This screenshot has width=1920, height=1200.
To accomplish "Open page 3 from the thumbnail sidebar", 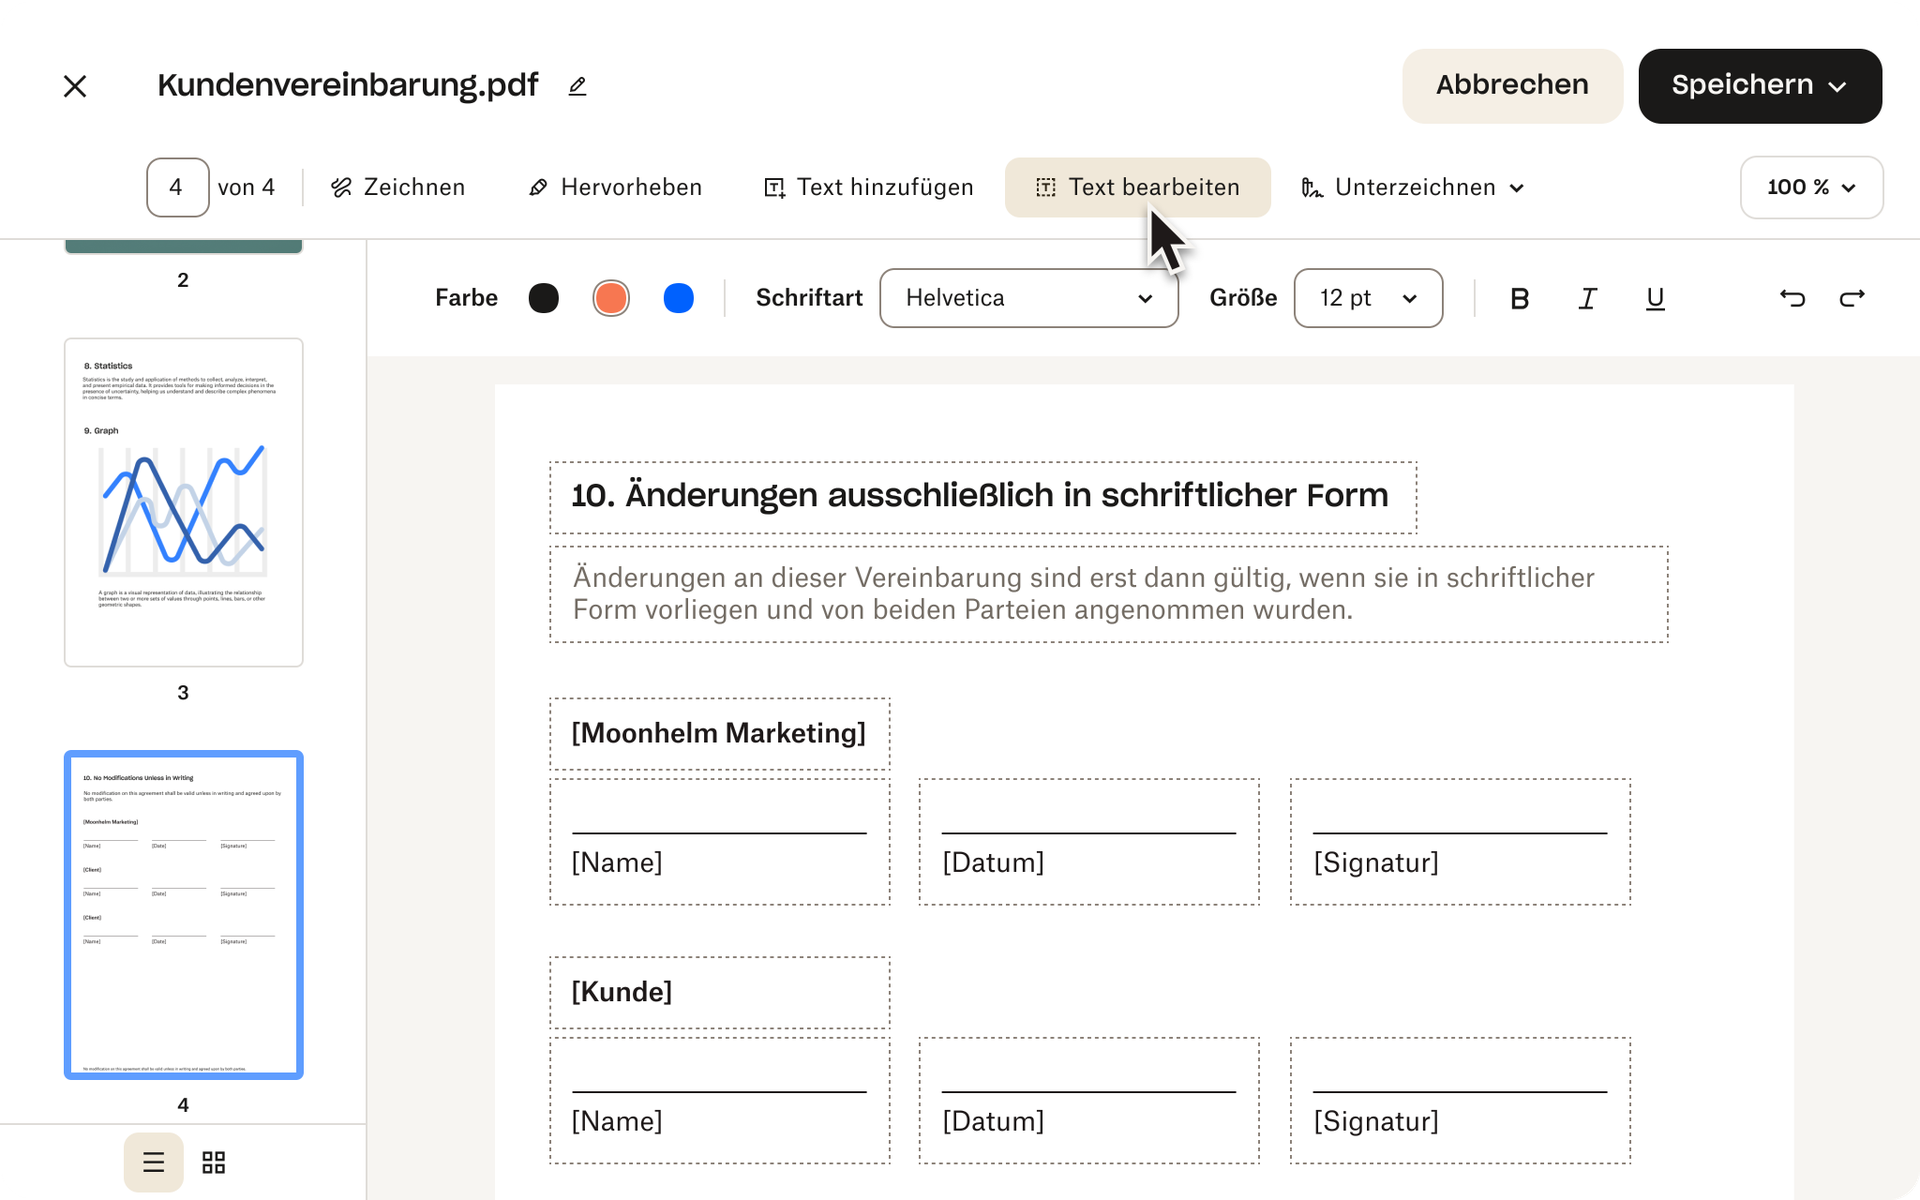I will pos(183,500).
